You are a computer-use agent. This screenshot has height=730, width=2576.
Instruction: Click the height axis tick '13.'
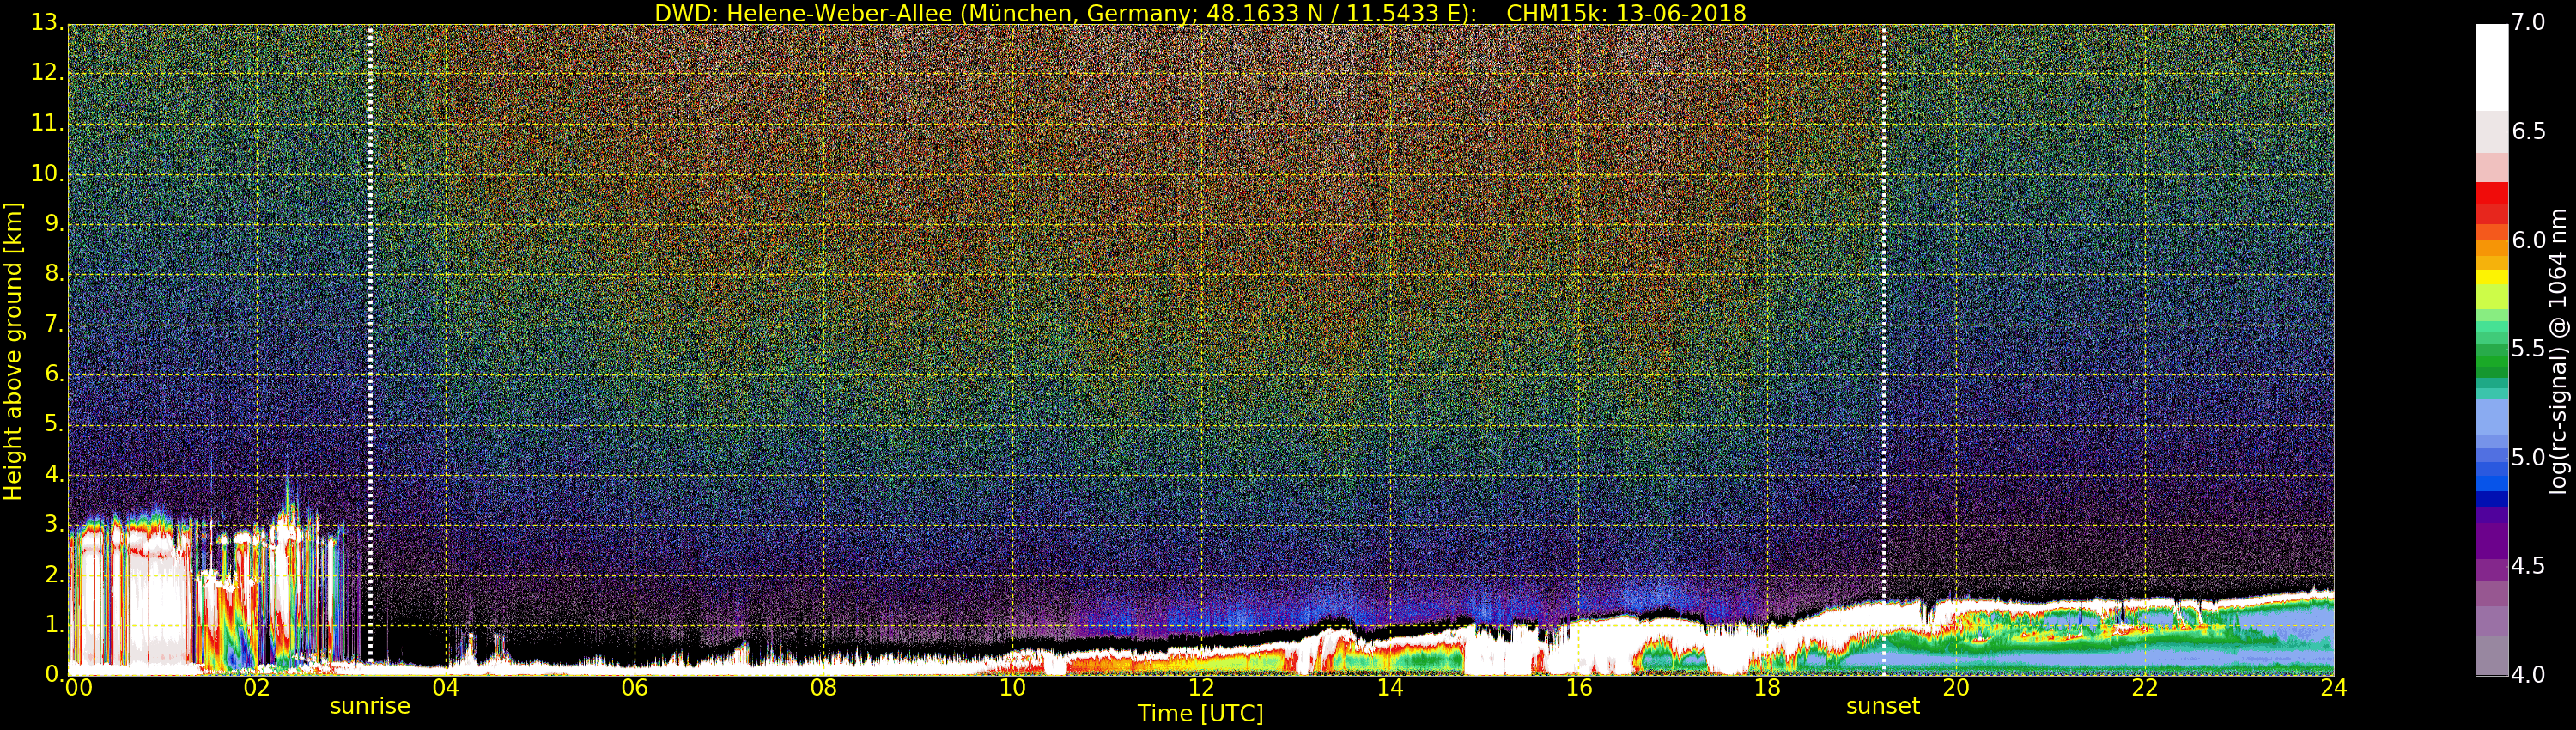coord(47,23)
